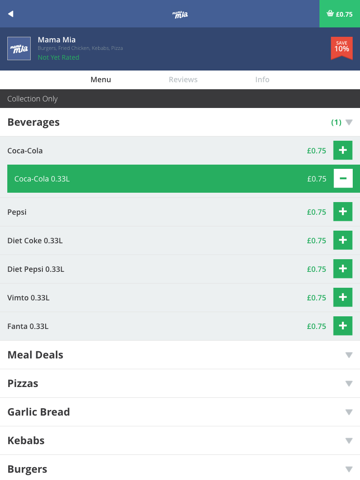This screenshot has width=360, height=480.
Task: Expand the Burgers section
Action: 180,469
